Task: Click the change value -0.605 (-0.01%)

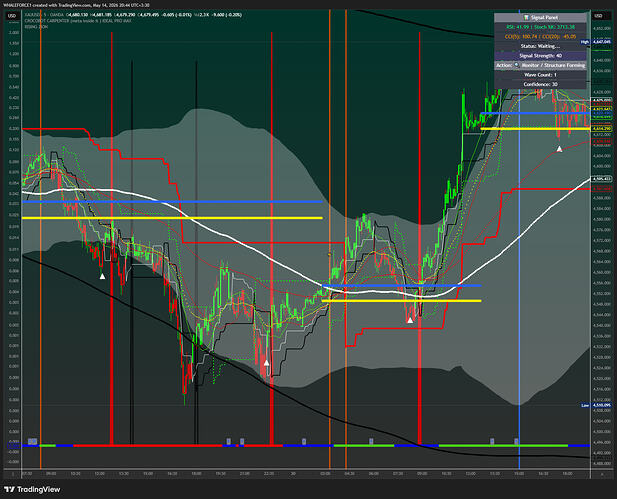Action: 176,15
